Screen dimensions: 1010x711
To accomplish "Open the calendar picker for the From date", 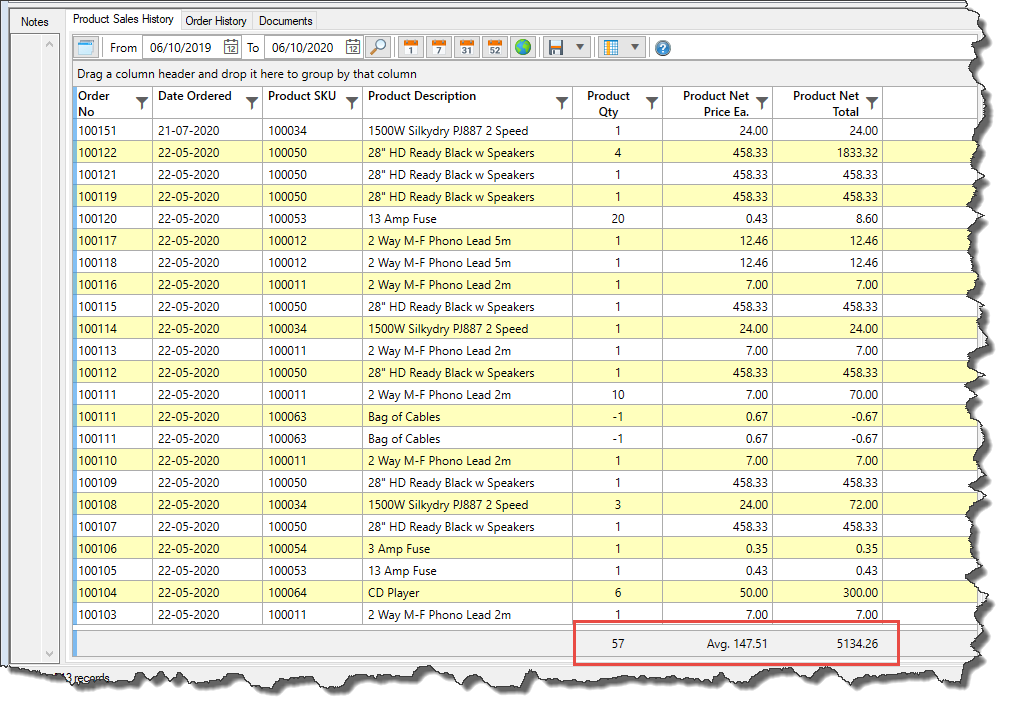I will tap(232, 46).
